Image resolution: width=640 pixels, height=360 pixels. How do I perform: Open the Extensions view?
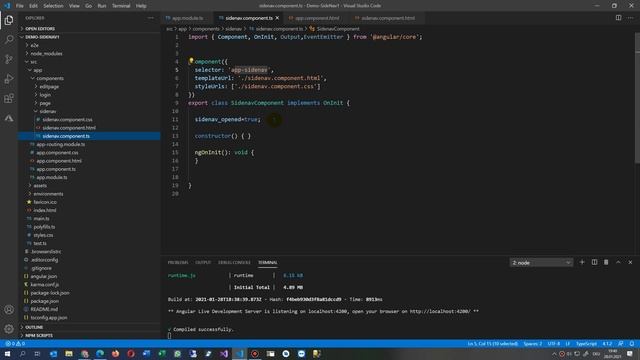[x=9, y=98]
